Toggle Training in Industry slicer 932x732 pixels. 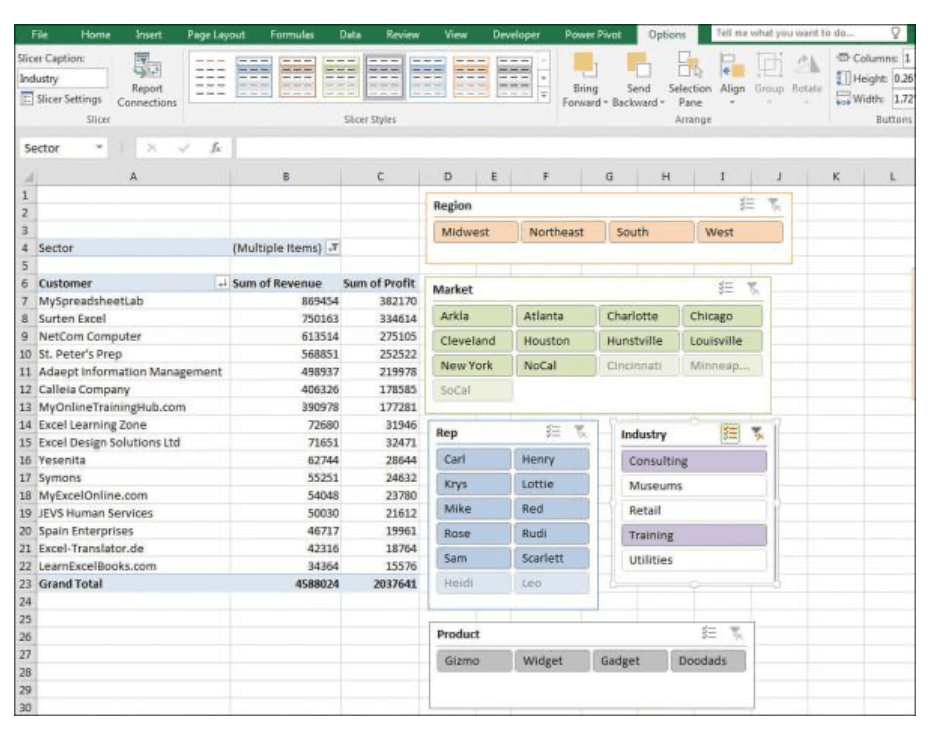pos(694,535)
